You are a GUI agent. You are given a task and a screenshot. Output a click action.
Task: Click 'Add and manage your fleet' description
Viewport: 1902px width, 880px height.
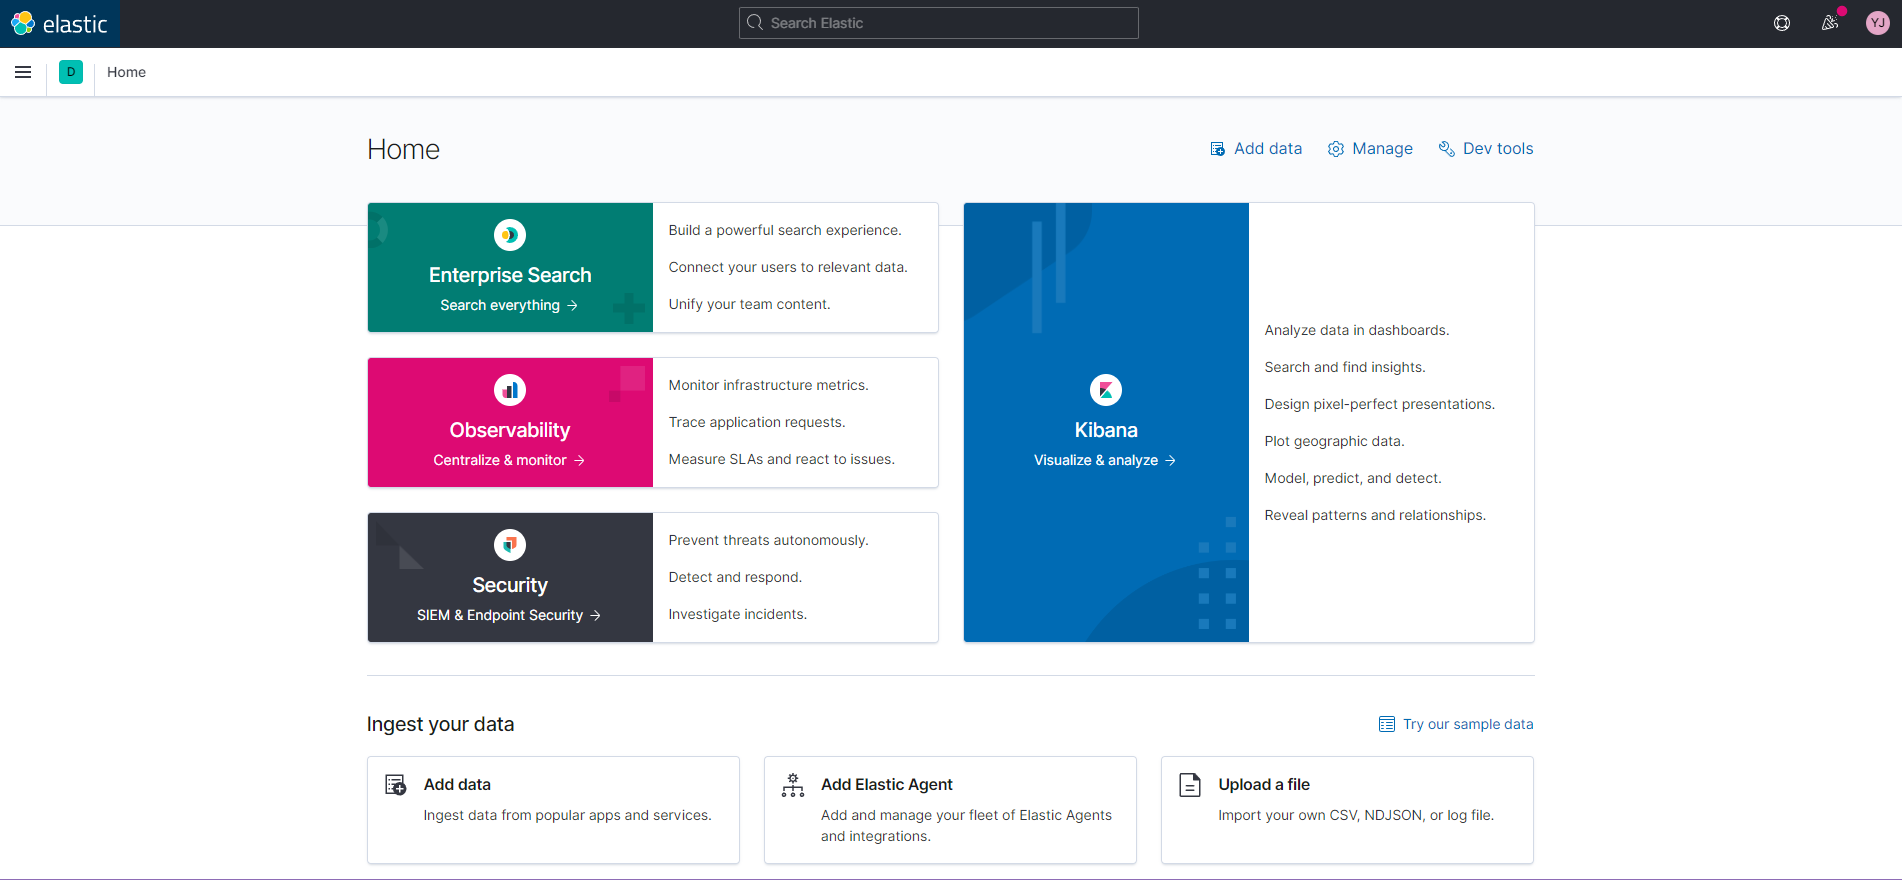[966, 826]
